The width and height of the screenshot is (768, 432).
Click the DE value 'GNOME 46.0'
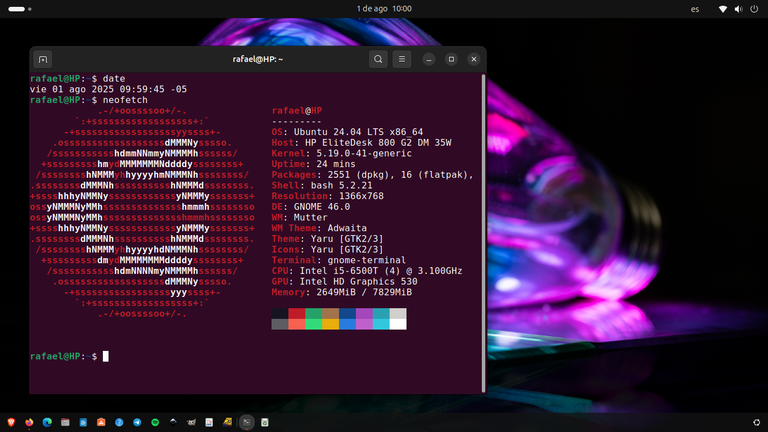pyautogui.click(x=322, y=207)
